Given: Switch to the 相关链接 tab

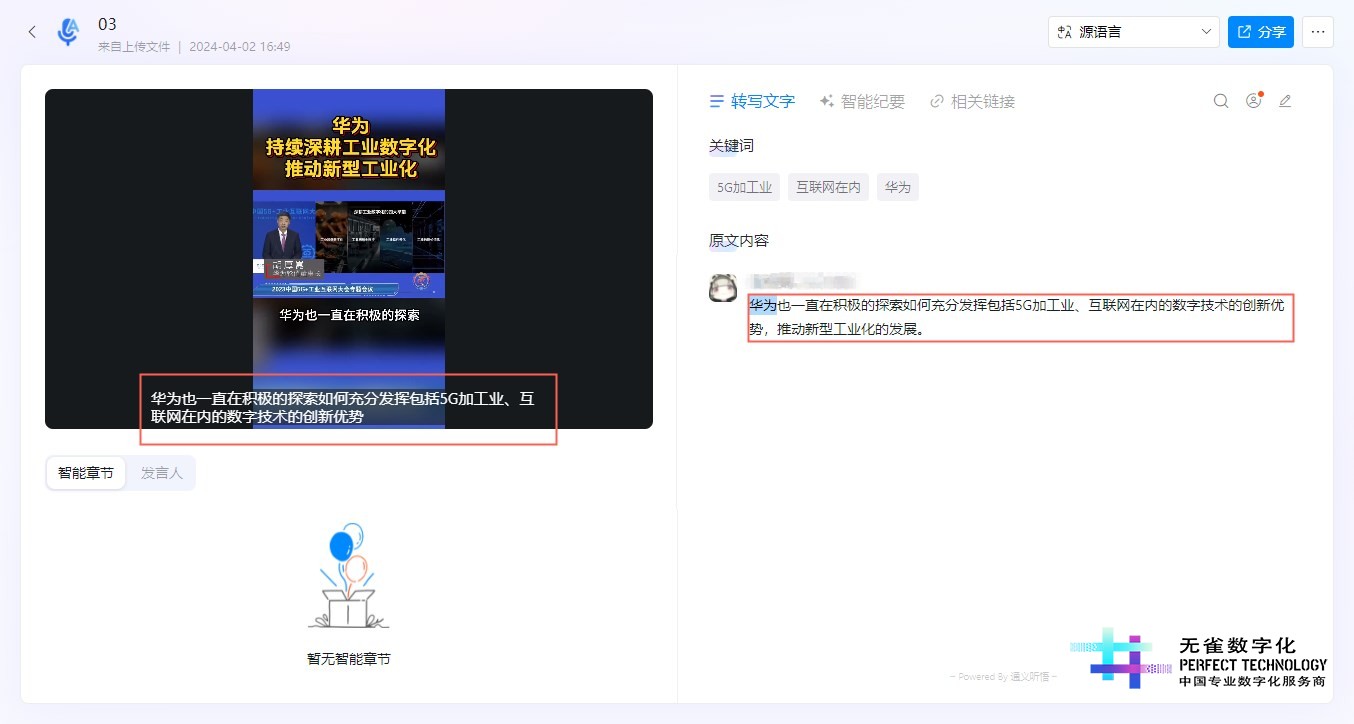Looking at the screenshot, I should 972,101.
